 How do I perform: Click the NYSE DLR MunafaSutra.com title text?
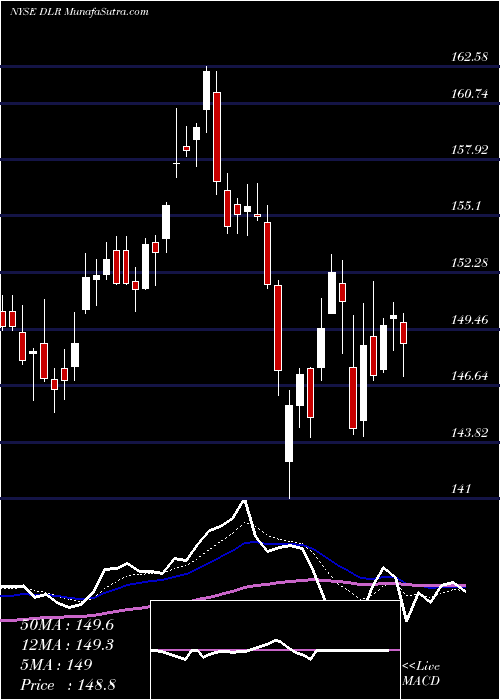[x=79, y=12]
